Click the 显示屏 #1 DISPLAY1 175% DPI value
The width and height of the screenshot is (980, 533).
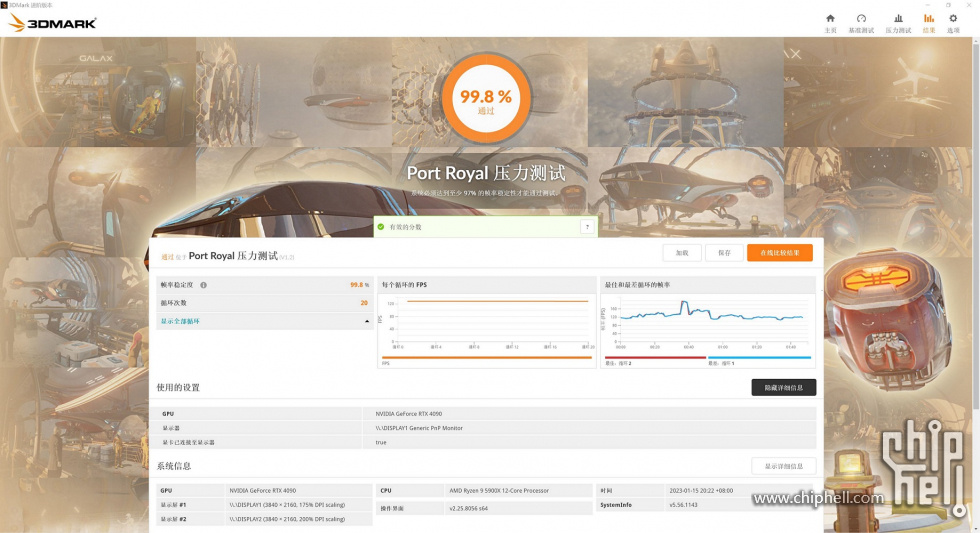[287, 505]
